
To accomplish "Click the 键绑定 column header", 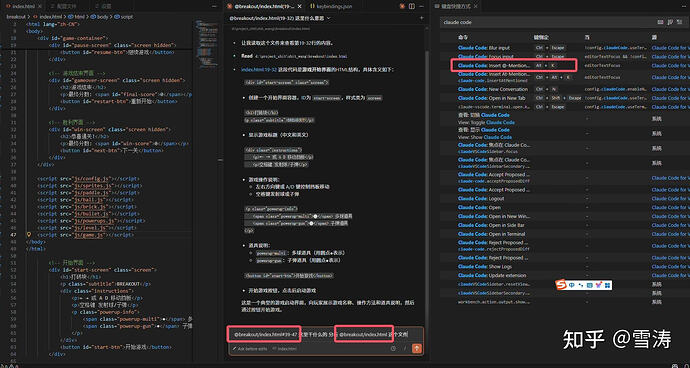I will coord(540,37).
